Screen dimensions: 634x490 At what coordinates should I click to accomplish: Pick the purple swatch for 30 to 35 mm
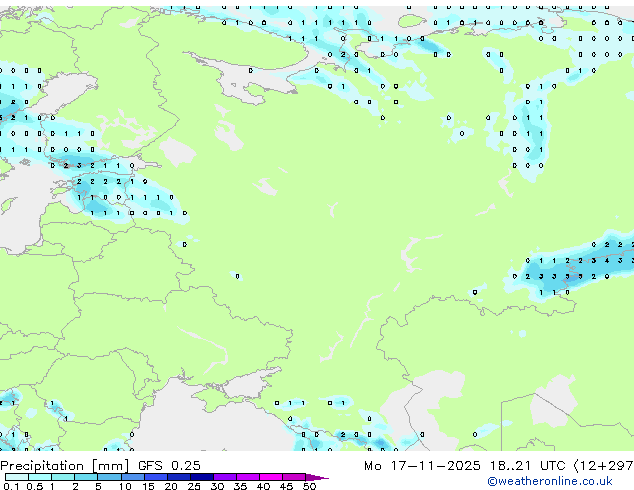click(x=224, y=477)
